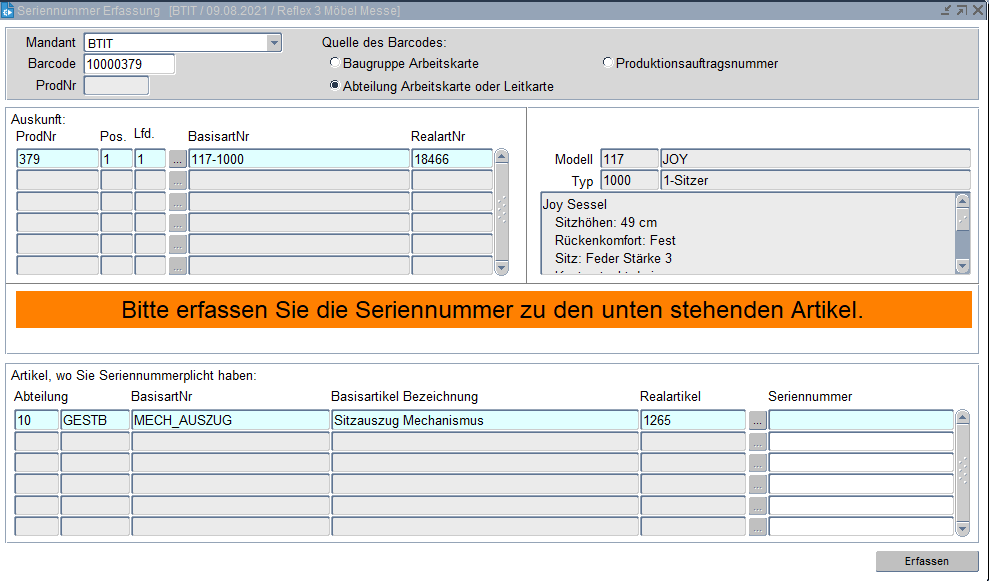Click scroll down arrow in Seriennummer article list
This screenshot has height=581, width=989.
click(x=962, y=528)
